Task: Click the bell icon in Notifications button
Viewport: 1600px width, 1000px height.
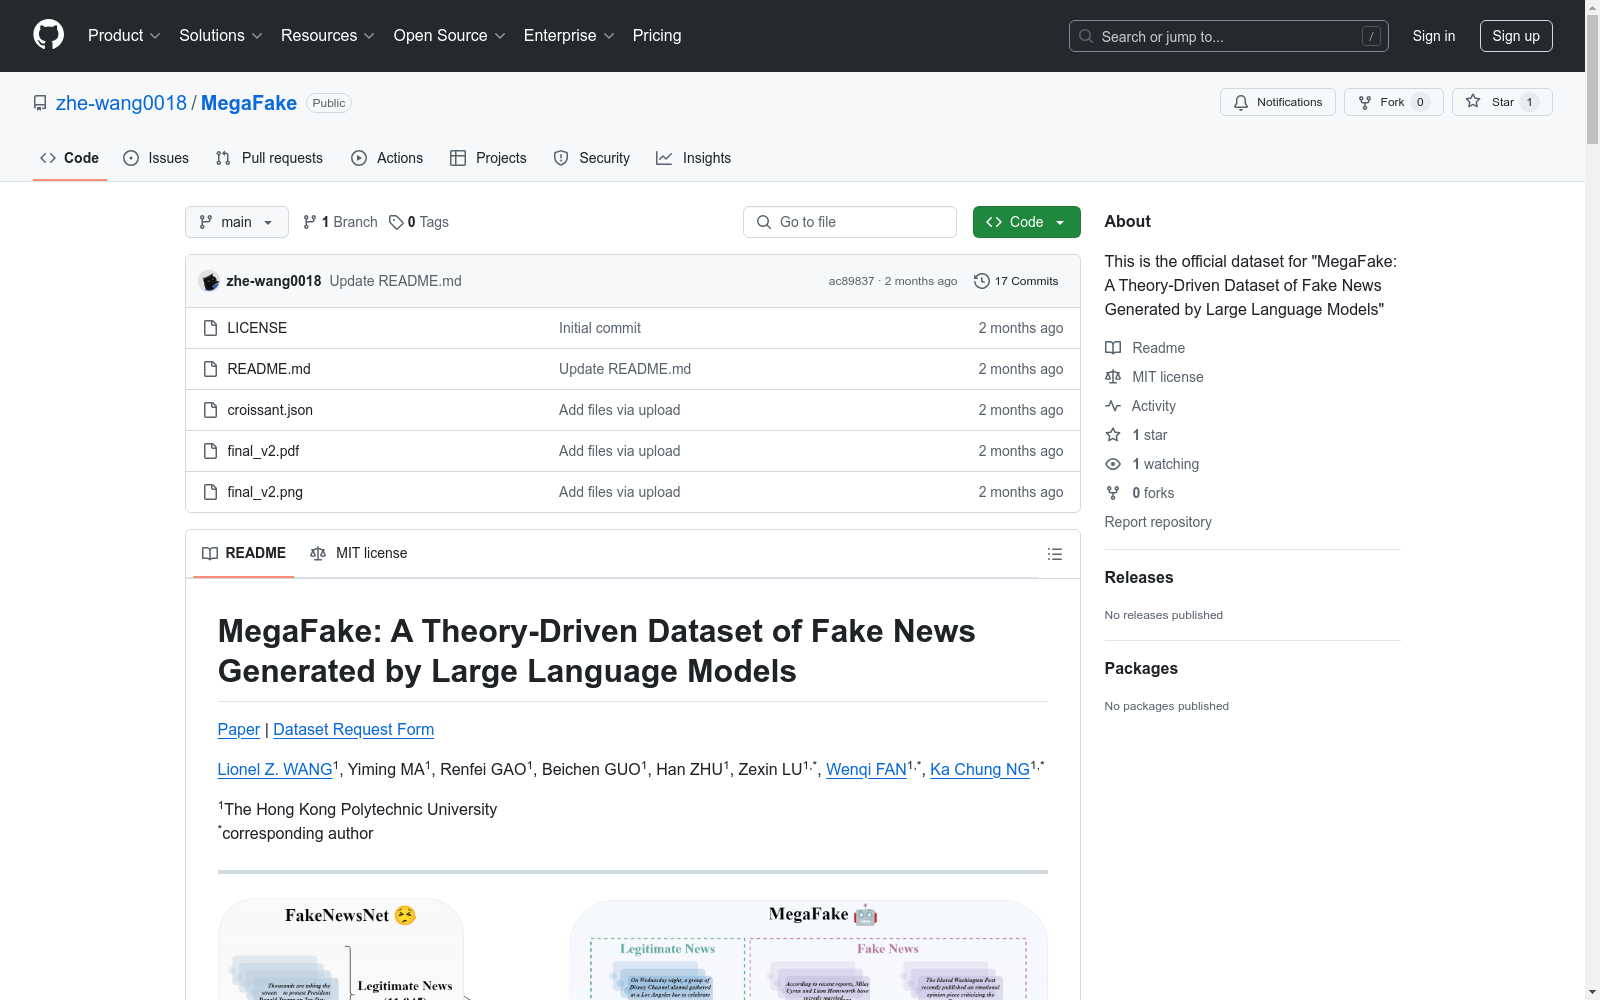Action: [1241, 102]
